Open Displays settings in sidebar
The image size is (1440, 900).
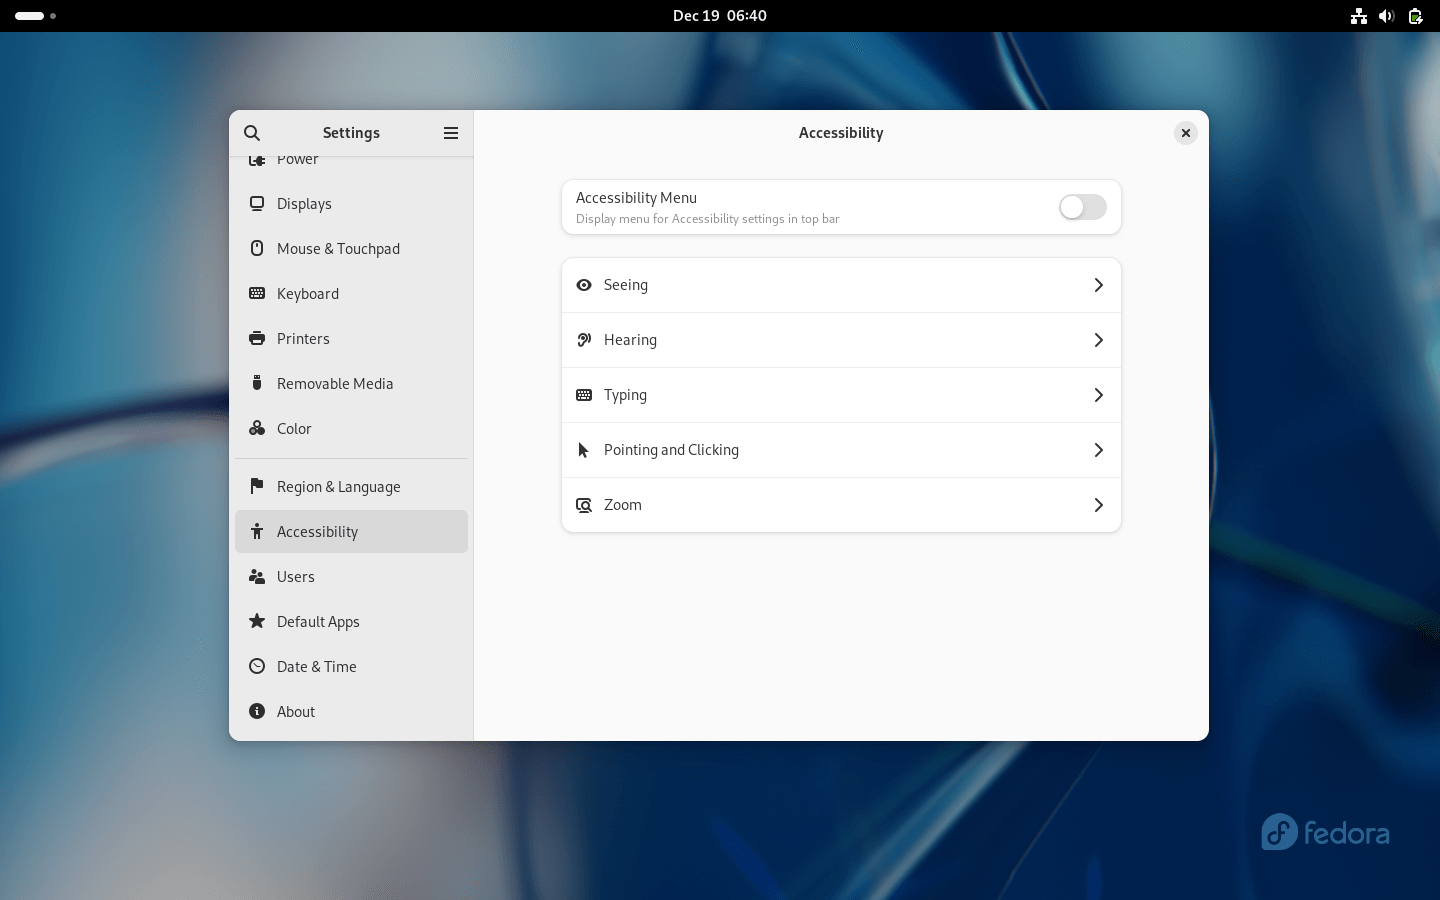(x=304, y=203)
